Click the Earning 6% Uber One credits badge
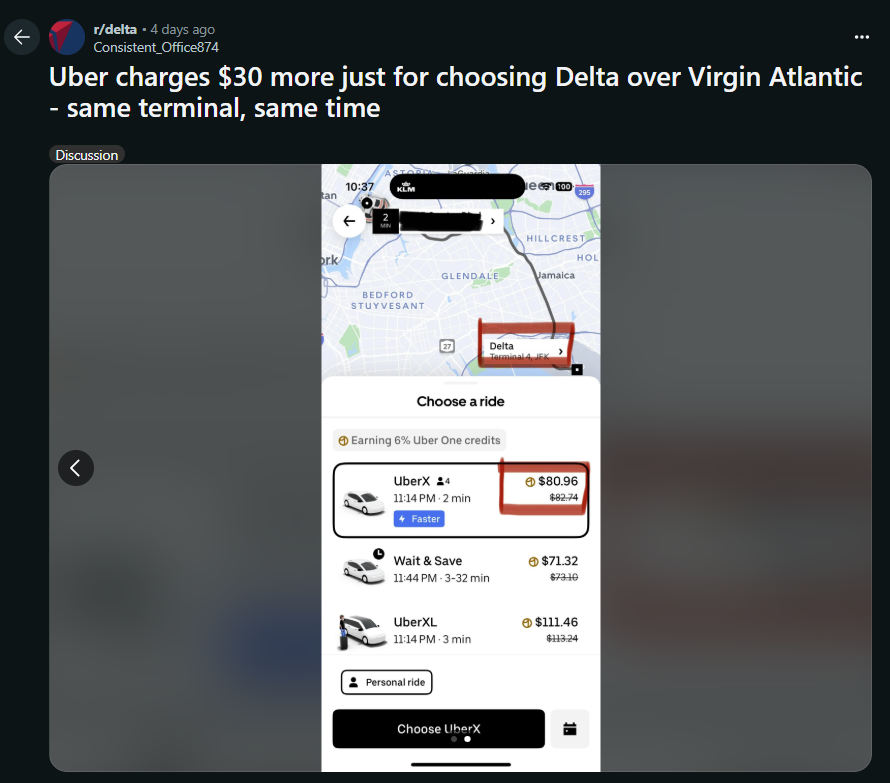 (419, 440)
